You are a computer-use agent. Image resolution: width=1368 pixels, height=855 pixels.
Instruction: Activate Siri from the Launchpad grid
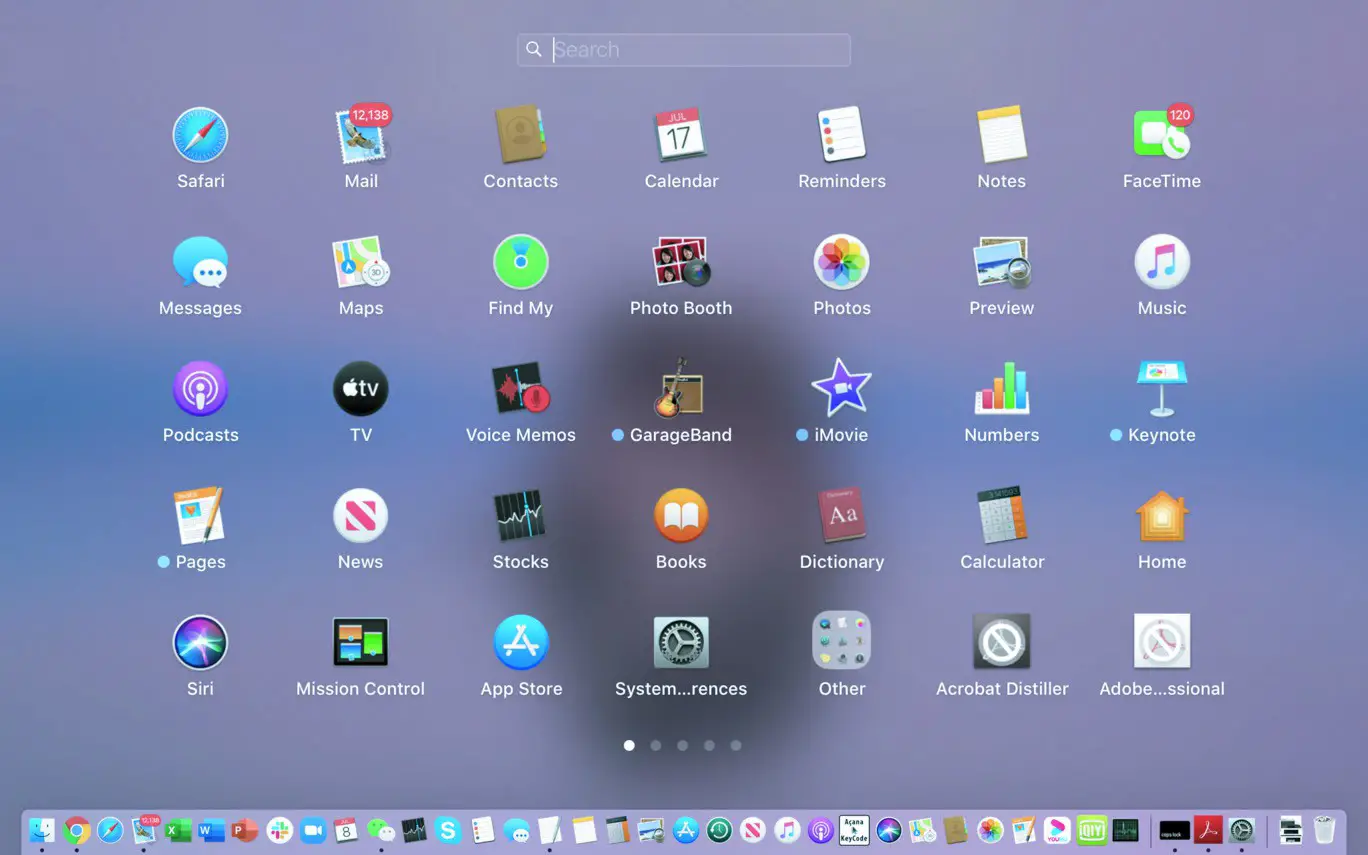pyautogui.click(x=200, y=642)
